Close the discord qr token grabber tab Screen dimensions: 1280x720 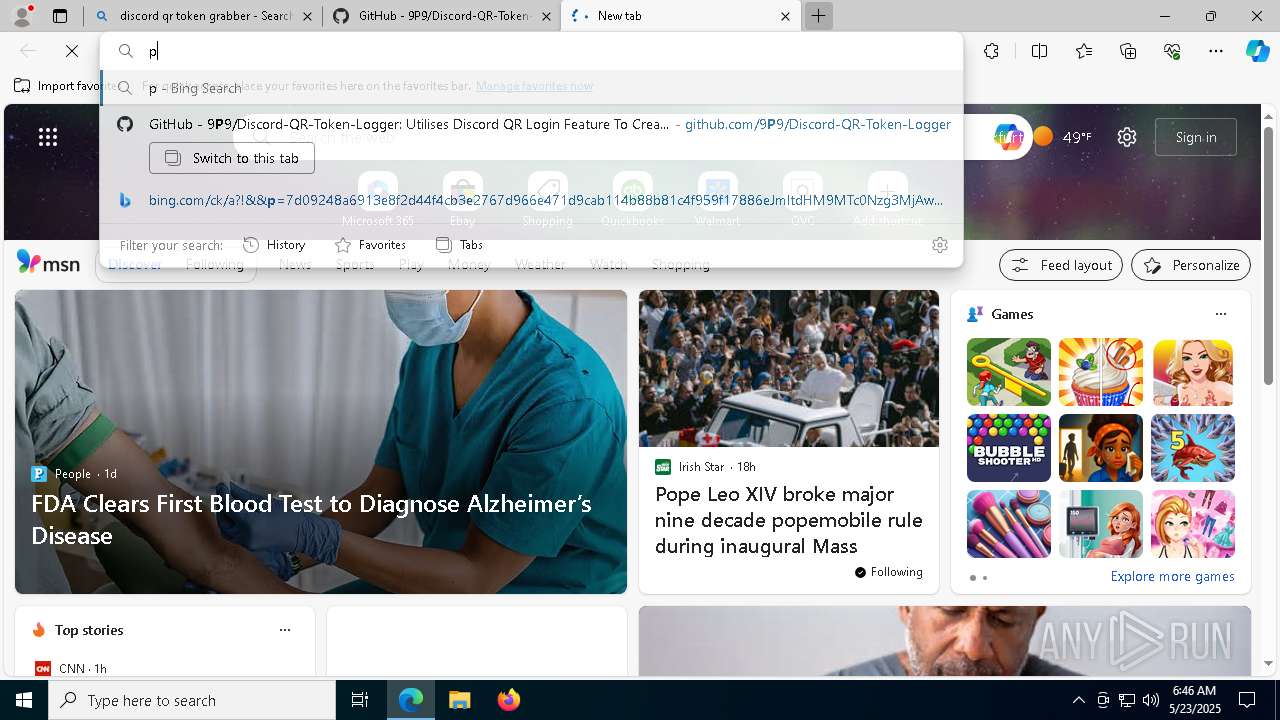point(307,16)
